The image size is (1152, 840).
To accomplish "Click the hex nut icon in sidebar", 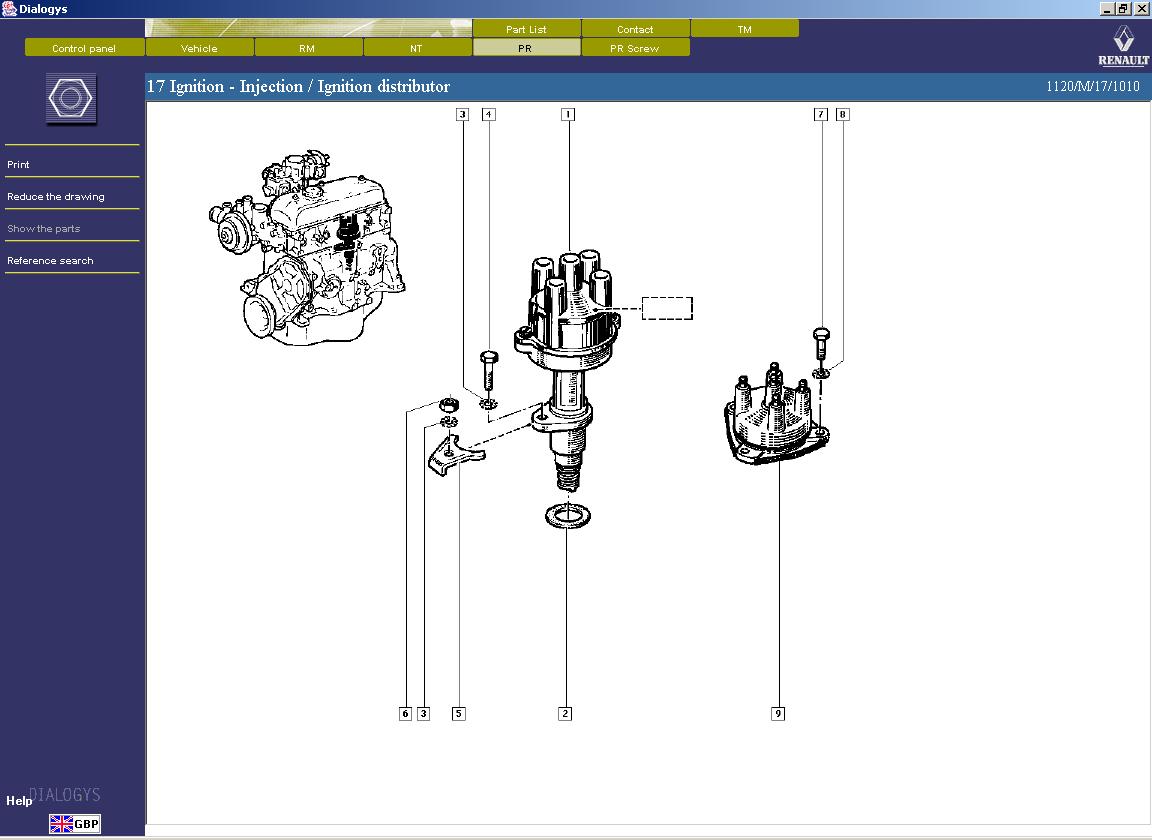I will coord(71,98).
